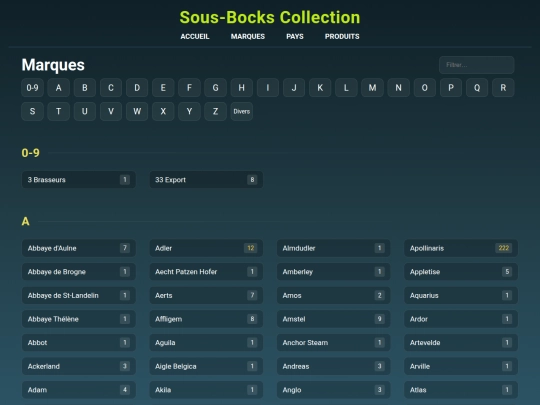Select letter C in the alphabet bar
The height and width of the screenshot is (405, 540).
111,88
